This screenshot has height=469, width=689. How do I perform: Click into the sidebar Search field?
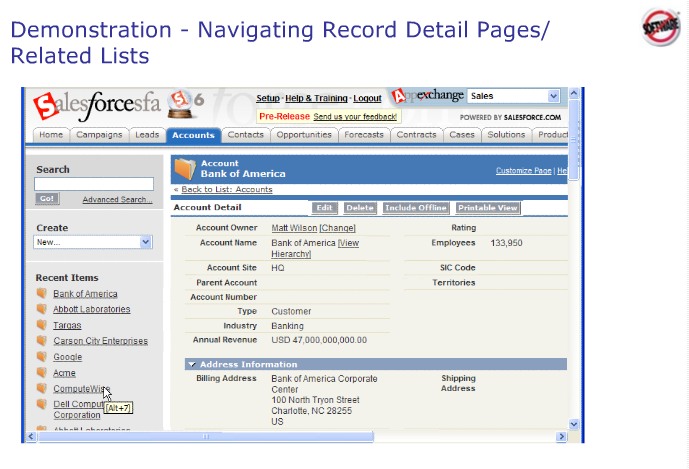pos(94,184)
